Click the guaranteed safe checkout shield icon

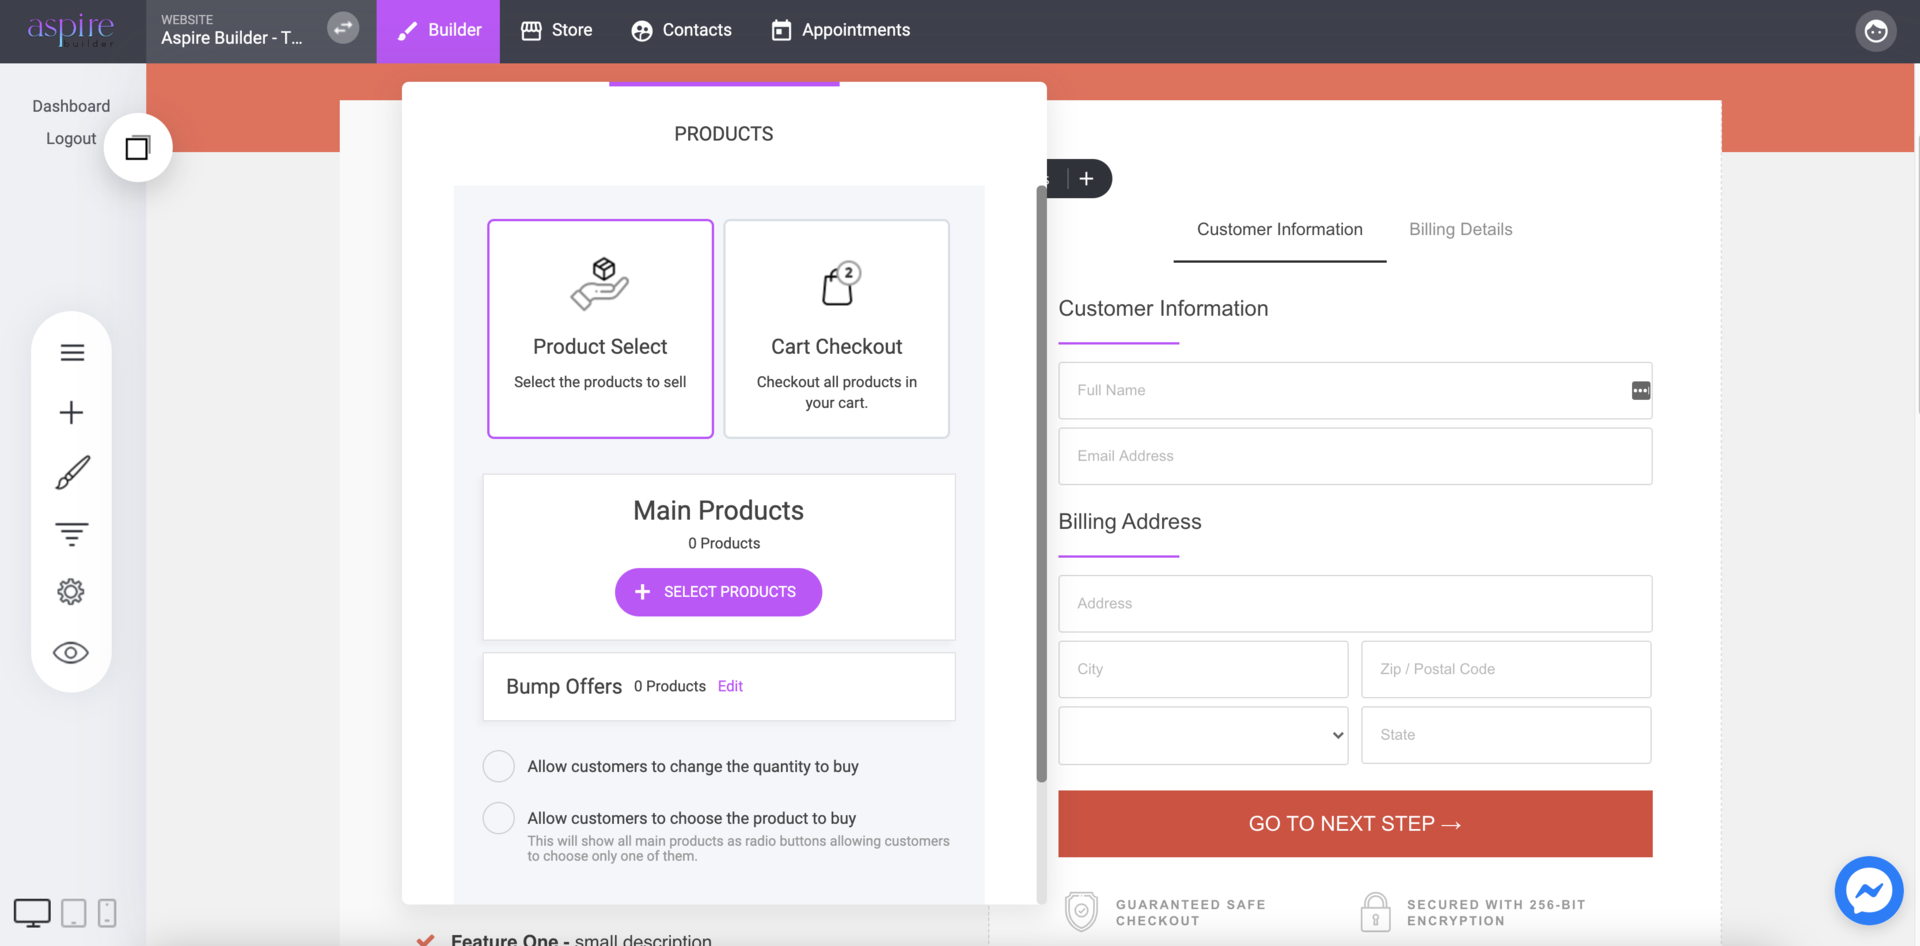pyautogui.click(x=1081, y=912)
